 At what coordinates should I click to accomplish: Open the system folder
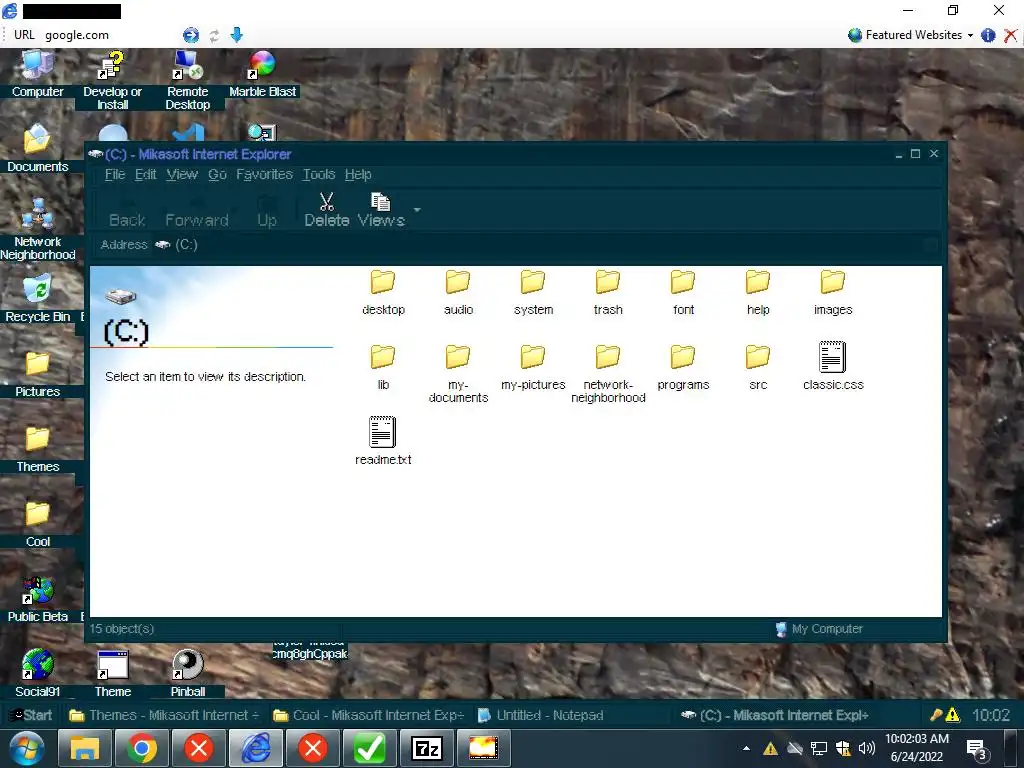533,293
